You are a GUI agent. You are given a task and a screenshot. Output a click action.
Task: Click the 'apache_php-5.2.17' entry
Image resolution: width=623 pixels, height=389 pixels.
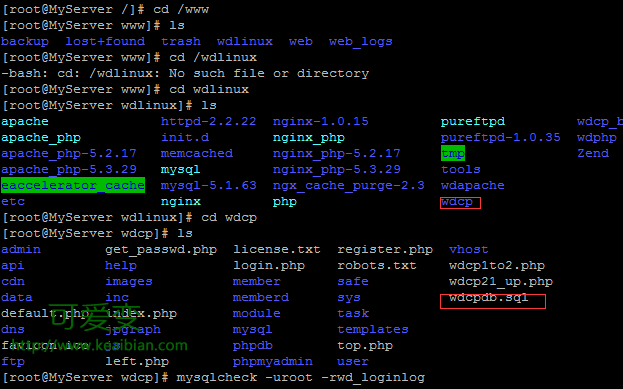(69, 153)
